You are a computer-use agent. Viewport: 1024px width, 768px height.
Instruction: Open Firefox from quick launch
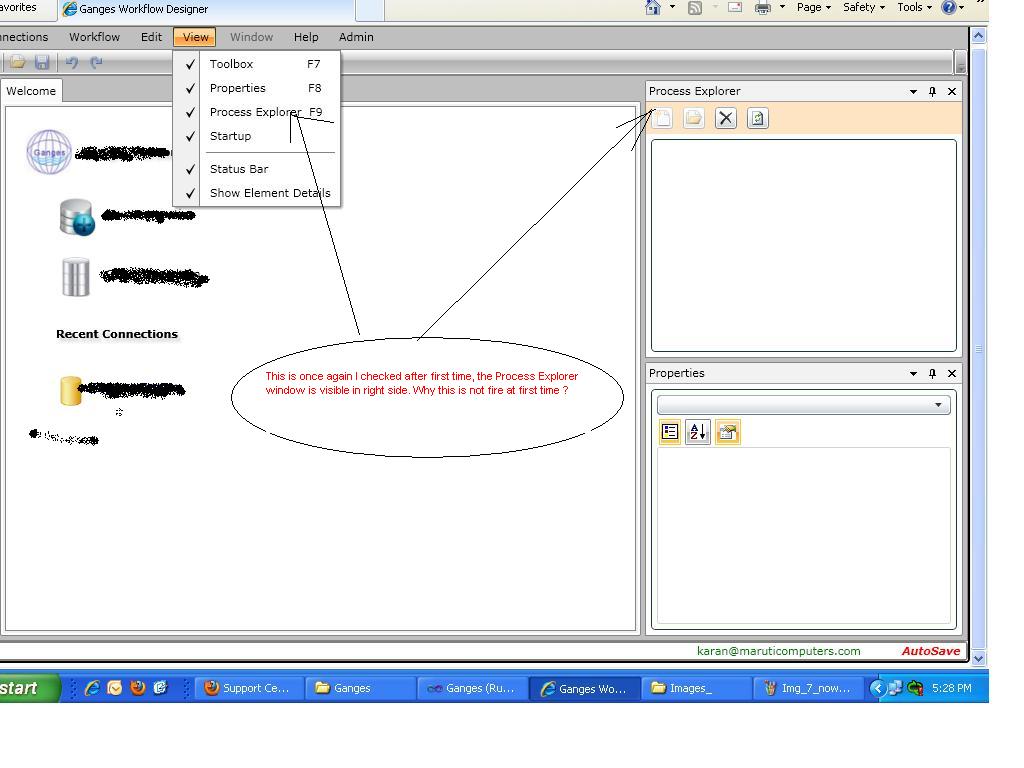[x=137, y=688]
